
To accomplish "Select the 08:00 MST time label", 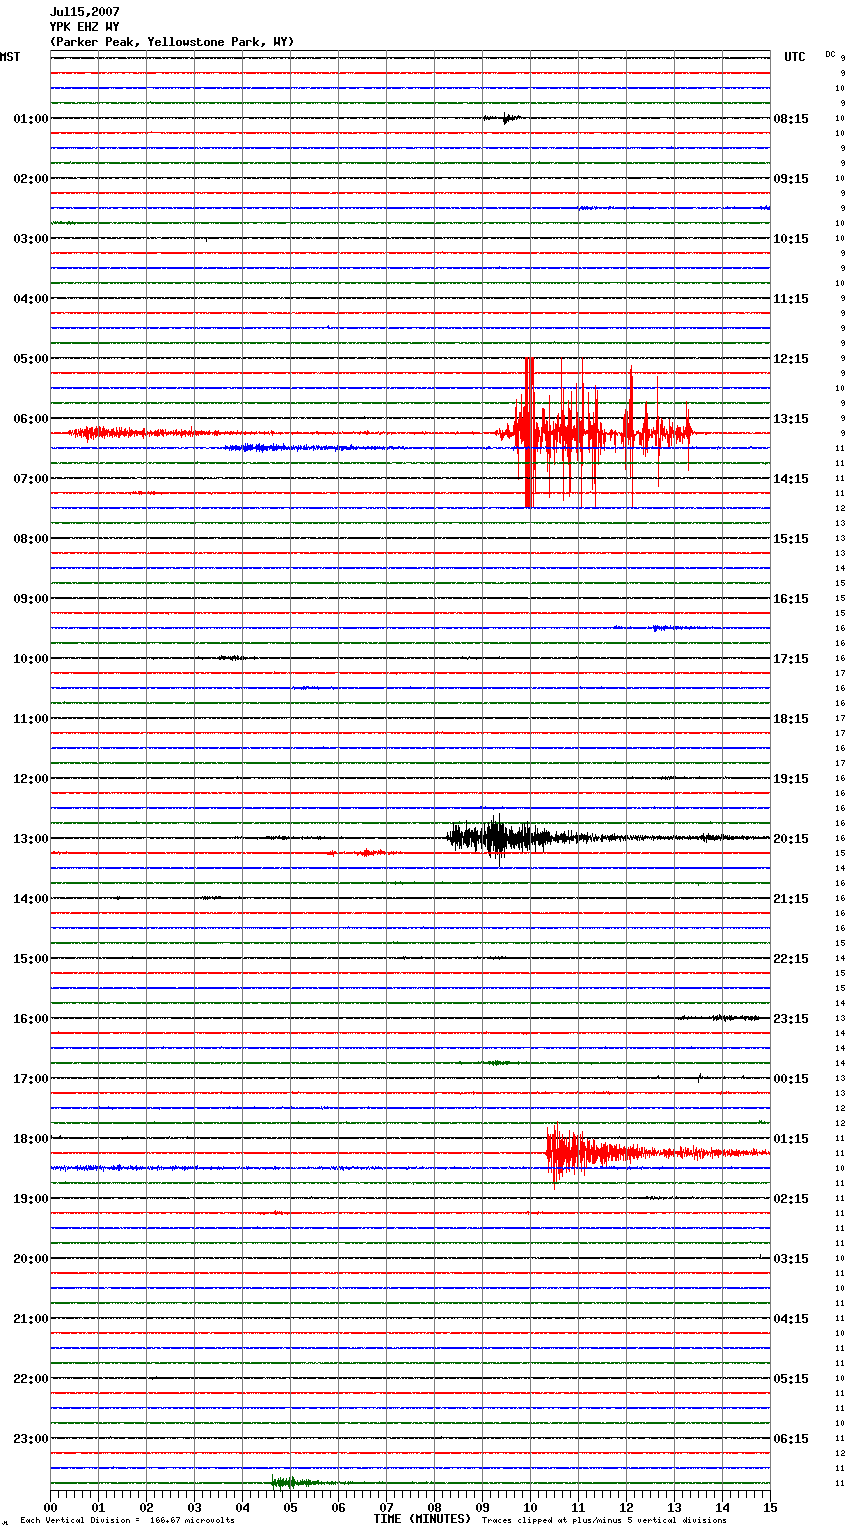I will coord(31,539).
